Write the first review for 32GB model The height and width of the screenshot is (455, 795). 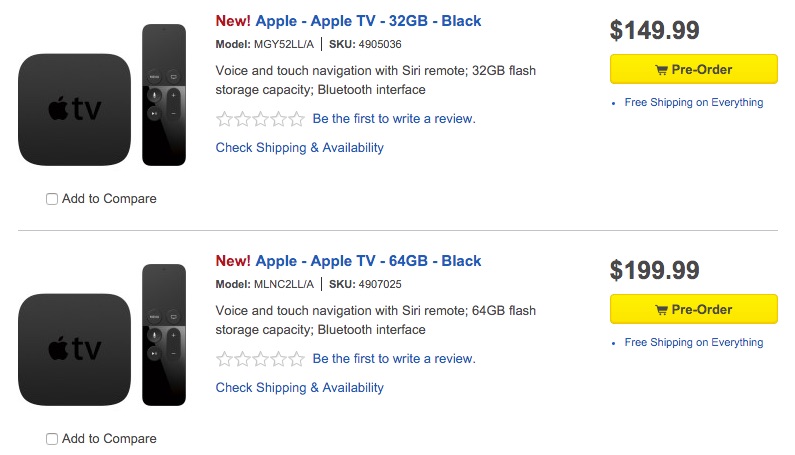394,119
